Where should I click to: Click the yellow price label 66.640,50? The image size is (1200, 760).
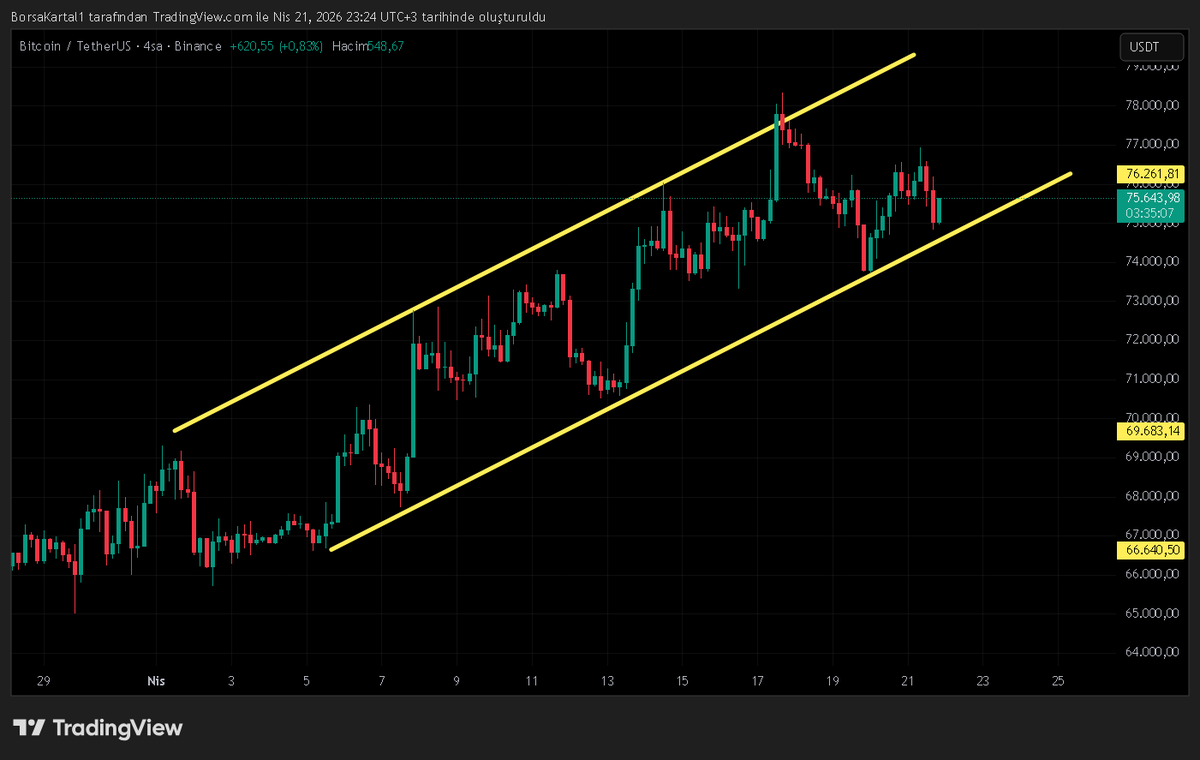[x=1149, y=550]
